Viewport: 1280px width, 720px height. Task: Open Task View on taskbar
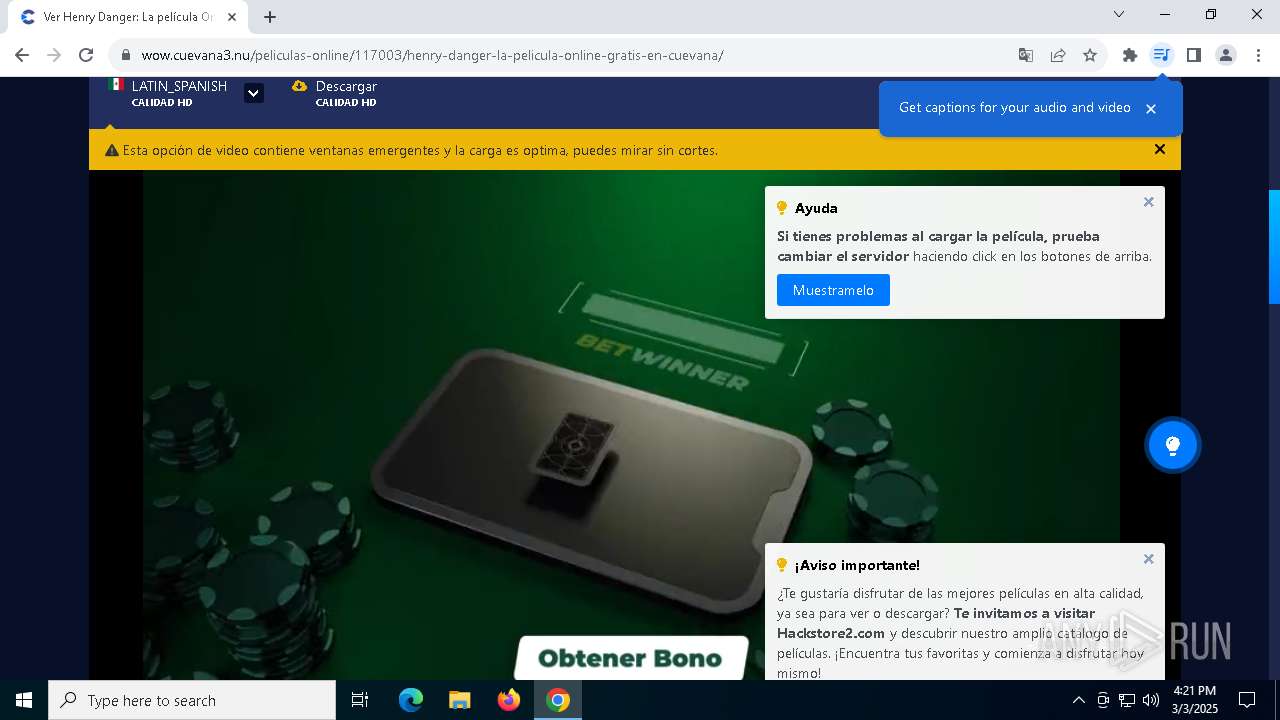360,700
